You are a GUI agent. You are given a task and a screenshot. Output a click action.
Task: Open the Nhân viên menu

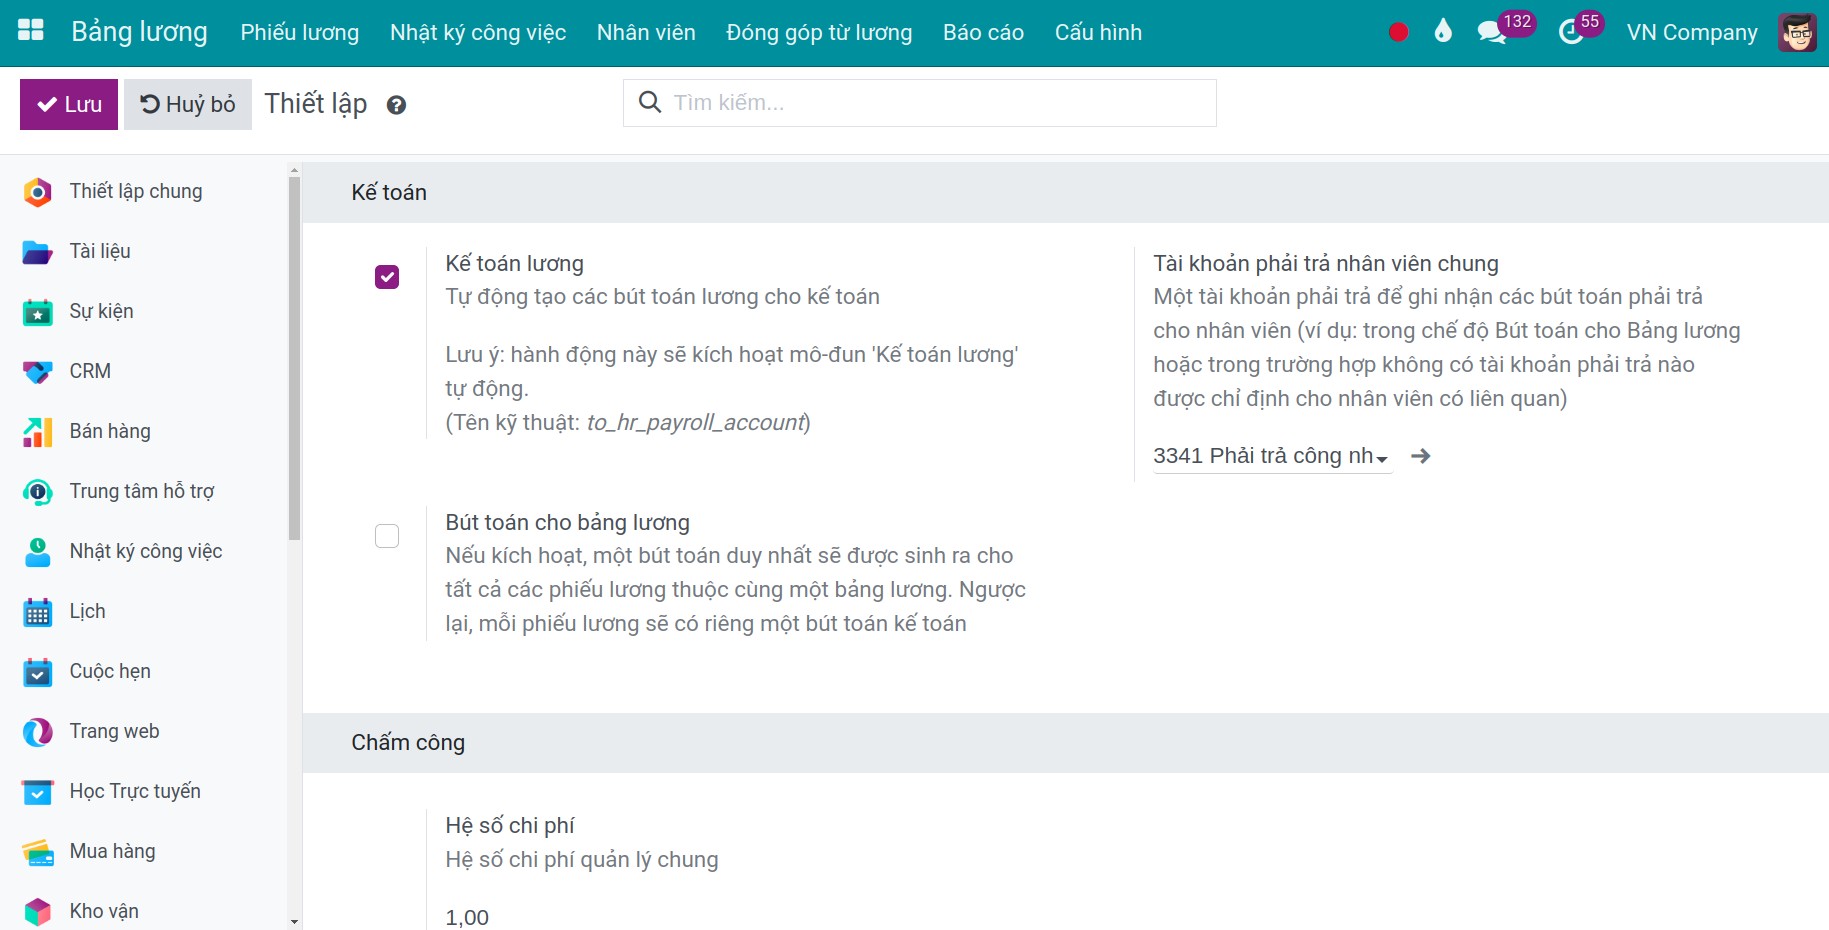click(x=646, y=32)
